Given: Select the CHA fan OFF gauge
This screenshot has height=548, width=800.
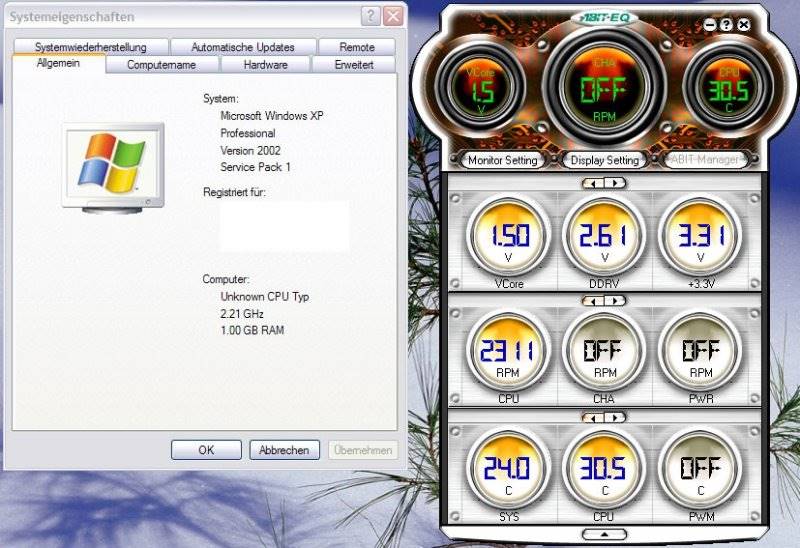Looking at the screenshot, I should (x=604, y=352).
